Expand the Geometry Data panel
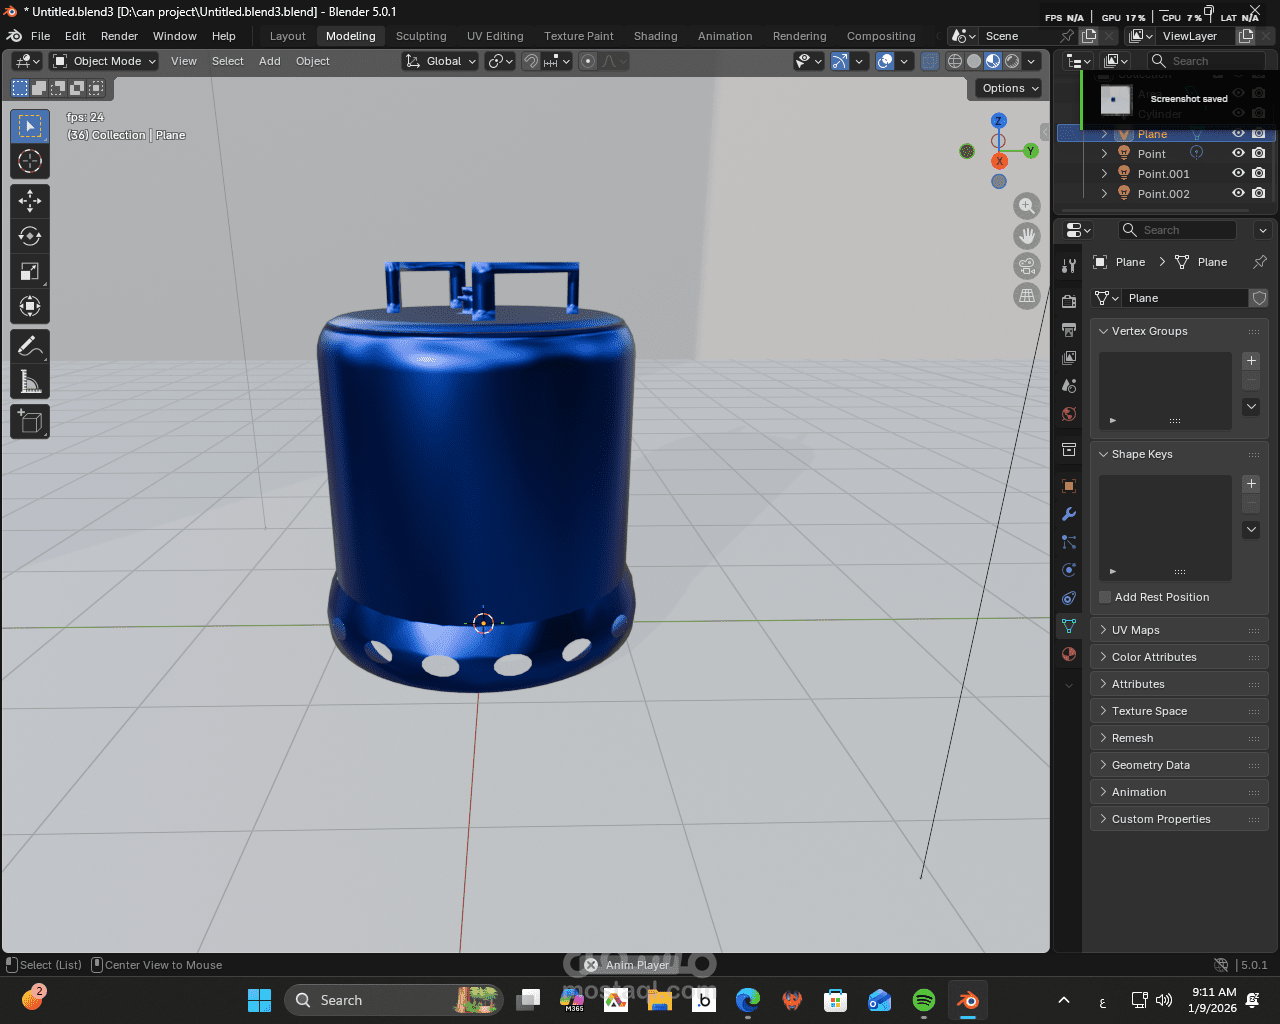This screenshot has width=1280, height=1024. coord(1178,765)
